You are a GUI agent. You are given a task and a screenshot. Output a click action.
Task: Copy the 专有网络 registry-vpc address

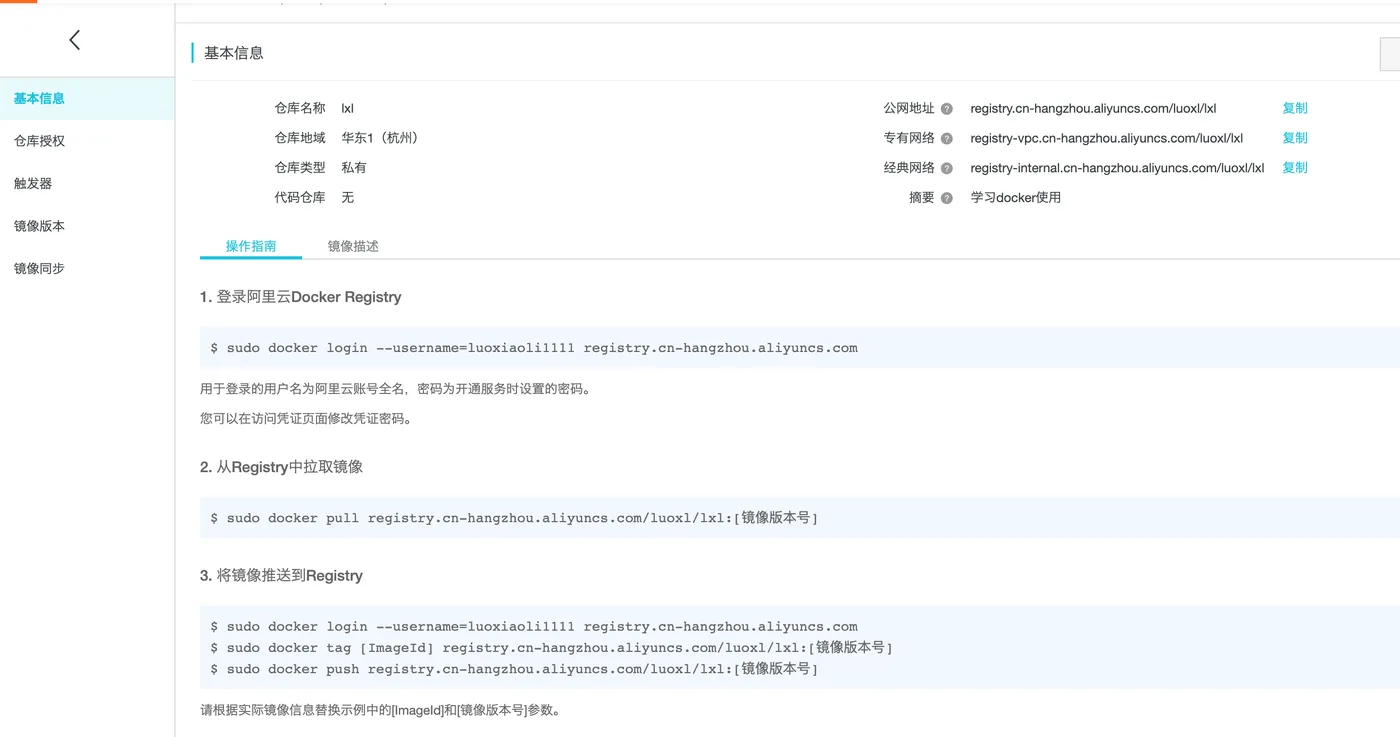pyautogui.click(x=1295, y=138)
